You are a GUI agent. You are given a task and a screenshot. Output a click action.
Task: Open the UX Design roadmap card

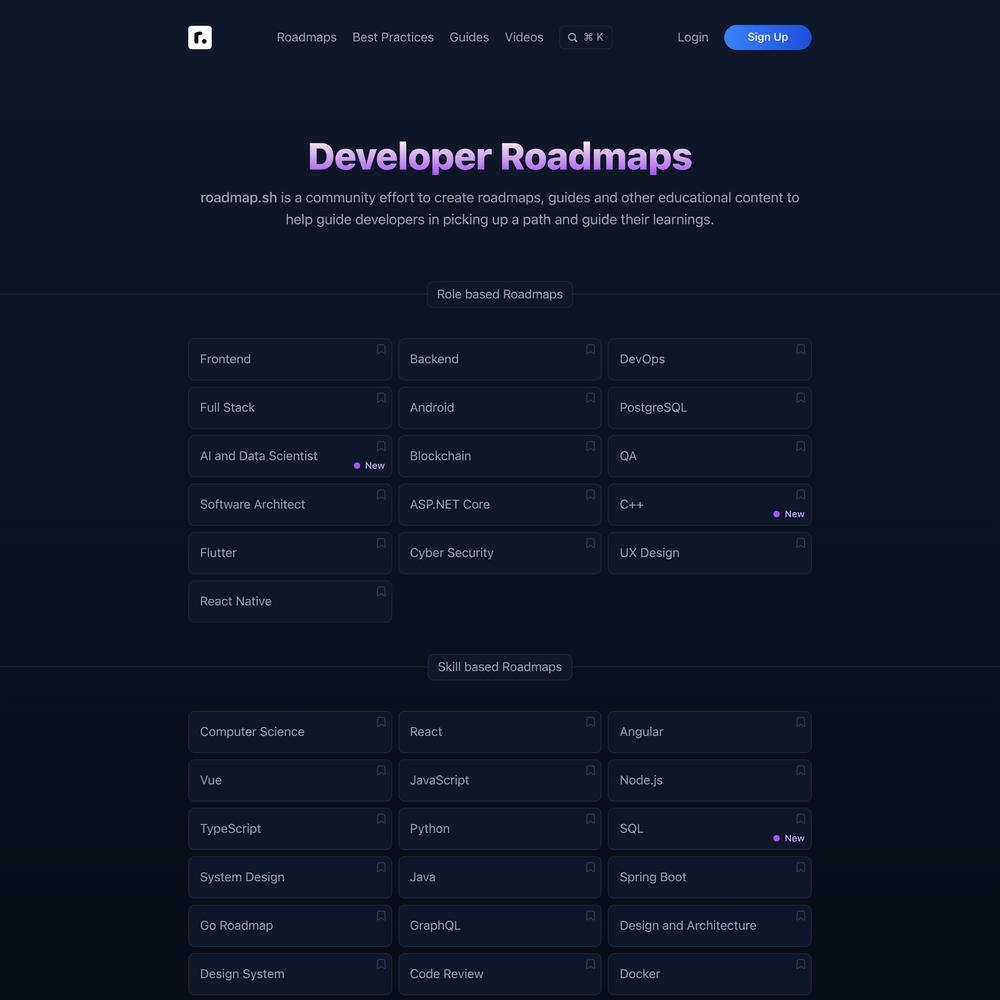click(x=709, y=553)
